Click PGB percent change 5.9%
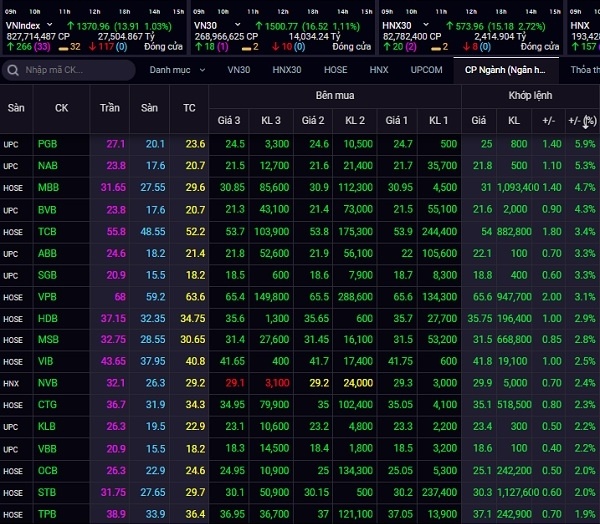This screenshot has width=600, height=524. point(585,144)
